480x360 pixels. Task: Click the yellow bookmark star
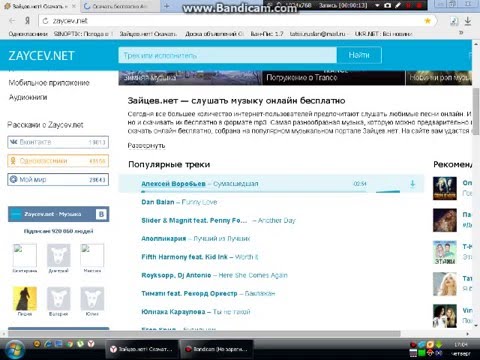(x=427, y=21)
